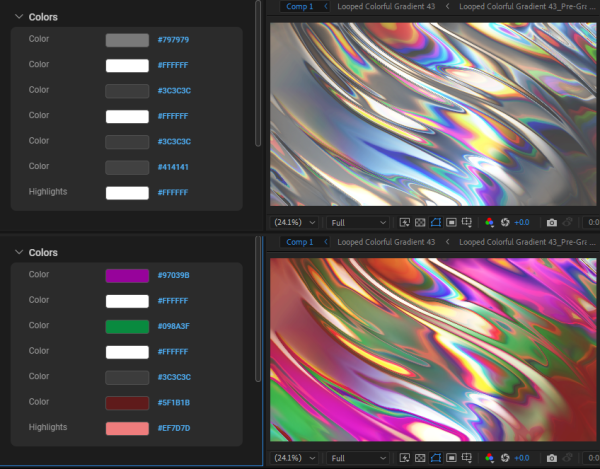Click the pink-green gradient preview in bottom viewer
This screenshot has width=600, height=469.
click(x=433, y=350)
